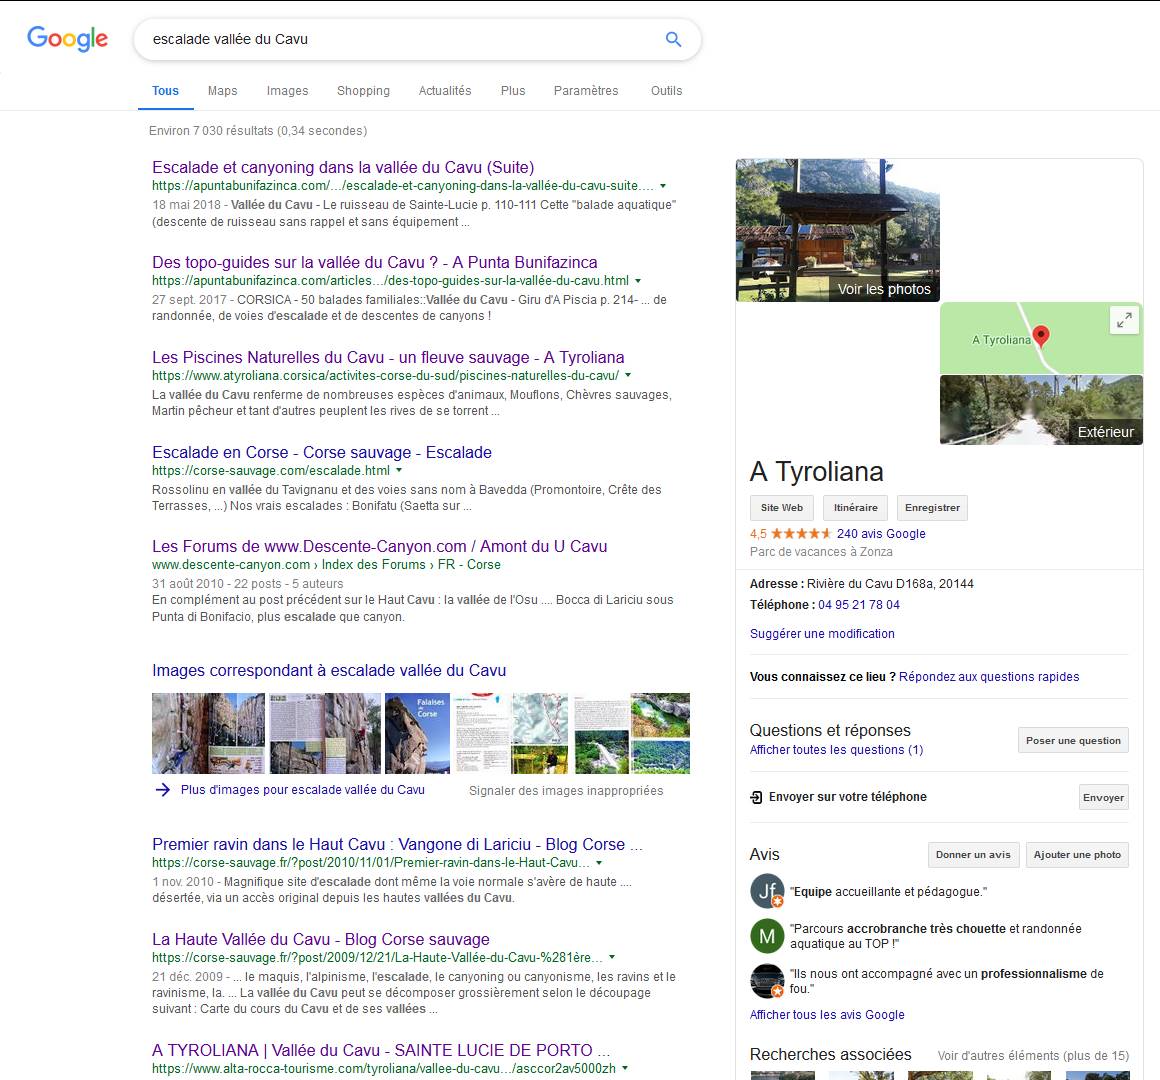
Task: Expand the map with the fullscreen icon
Action: click(x=1124, y=320)
